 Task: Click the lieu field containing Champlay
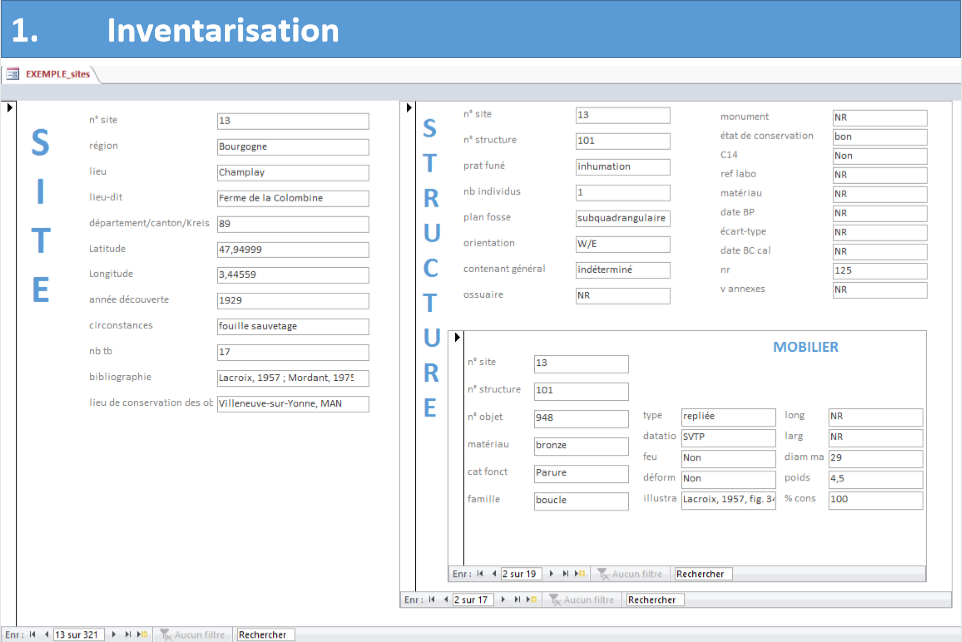(293, 172)
